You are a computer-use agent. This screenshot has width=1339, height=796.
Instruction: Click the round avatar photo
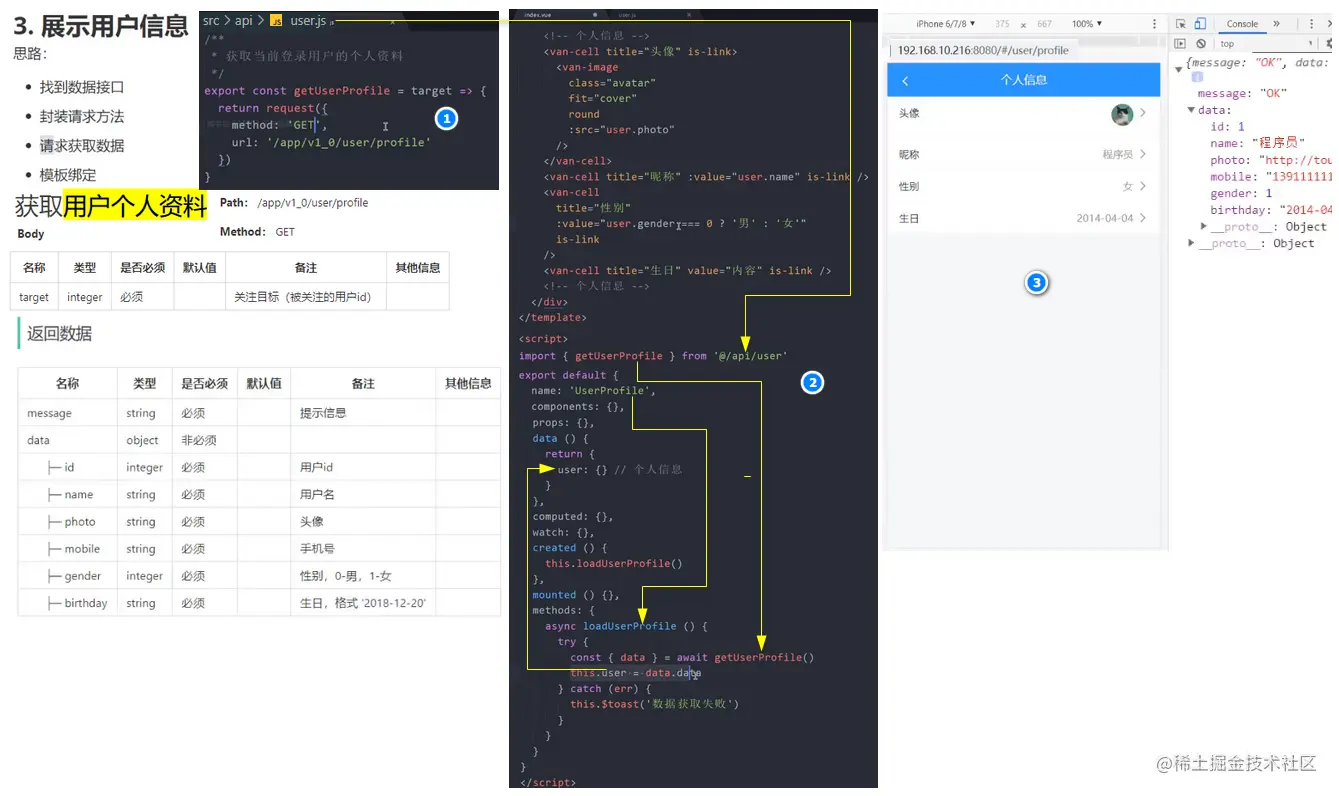pyautogui.click(x=1122, y=114)
